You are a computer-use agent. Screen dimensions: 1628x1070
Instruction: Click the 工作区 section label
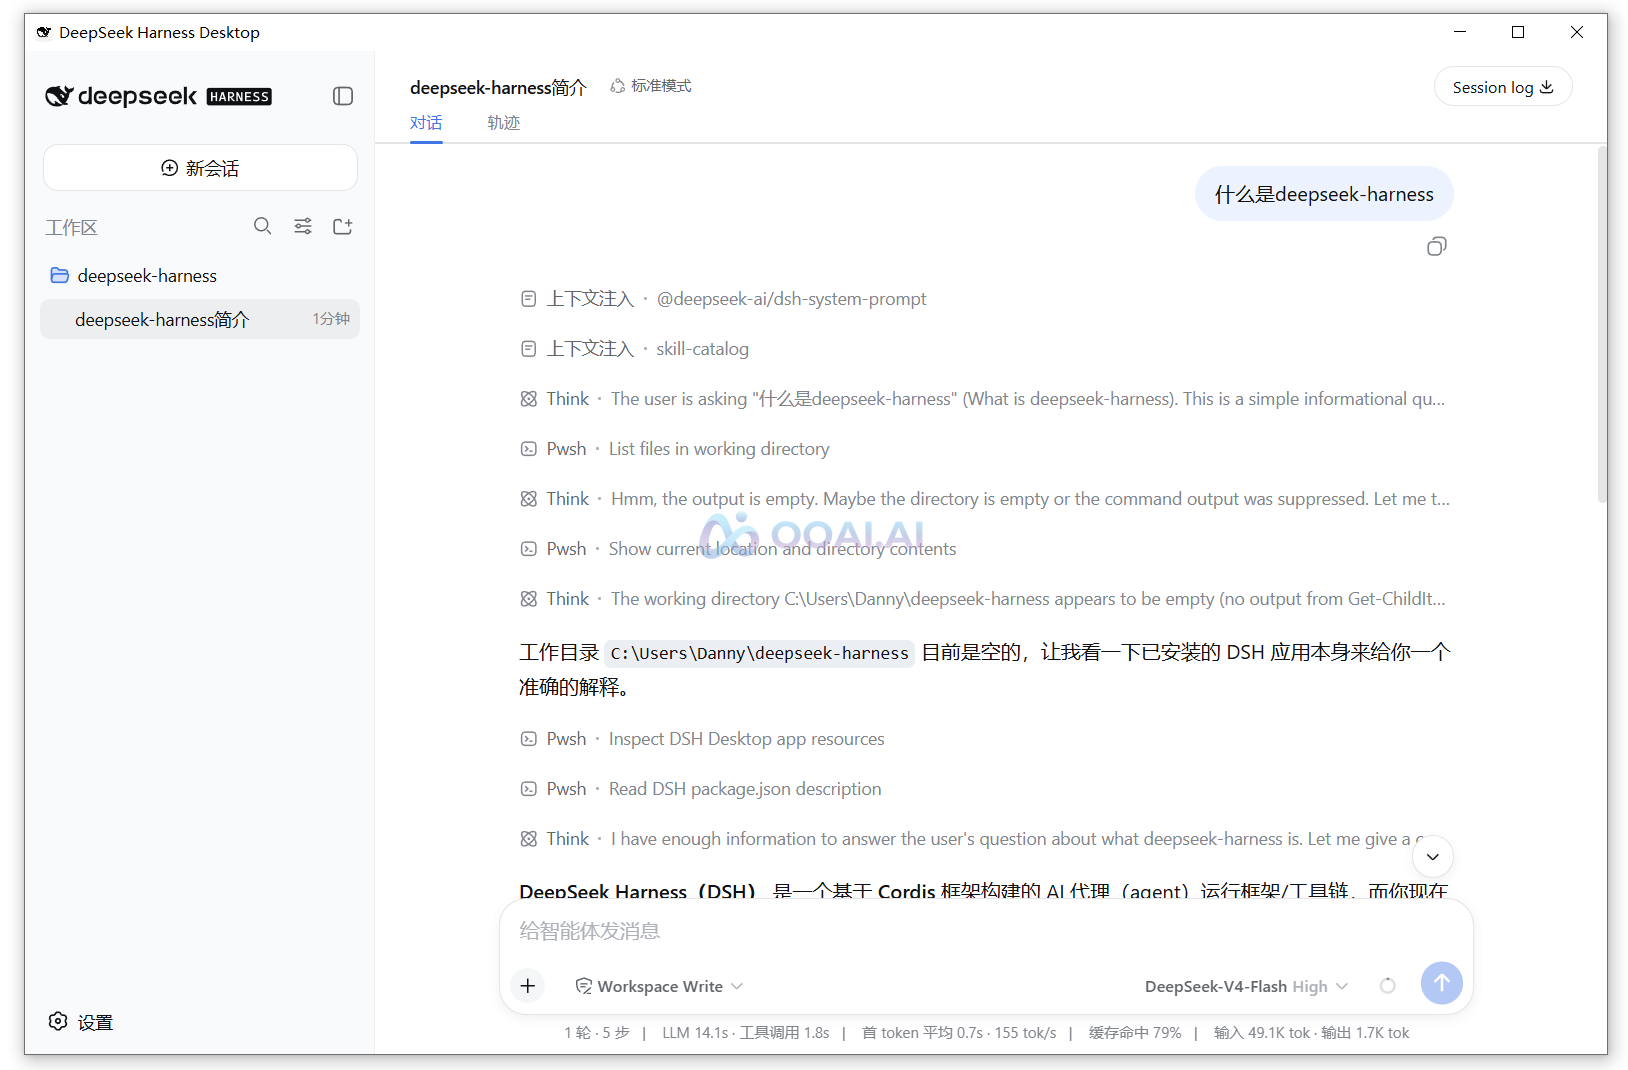(x=71, y=228)
